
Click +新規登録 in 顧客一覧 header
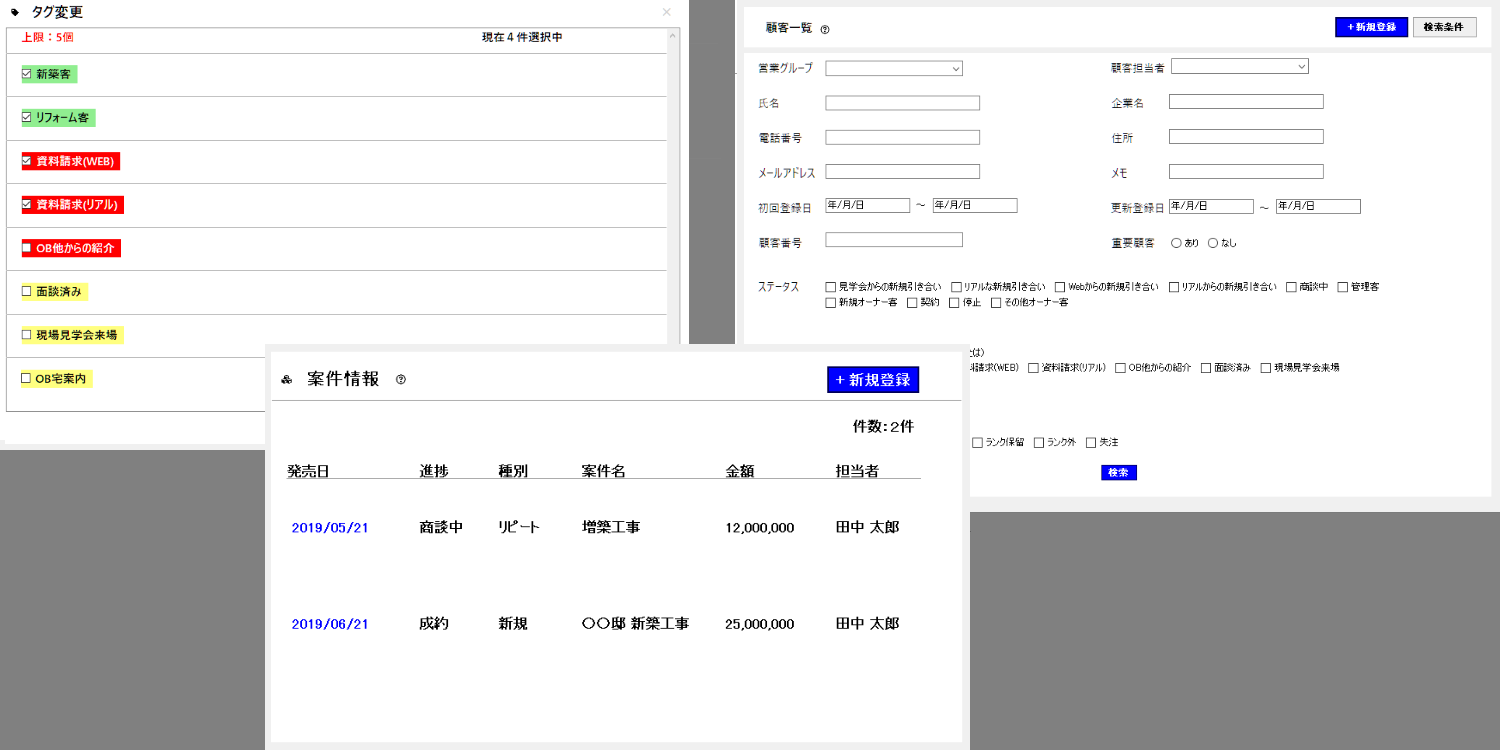tap(1371, 27)
